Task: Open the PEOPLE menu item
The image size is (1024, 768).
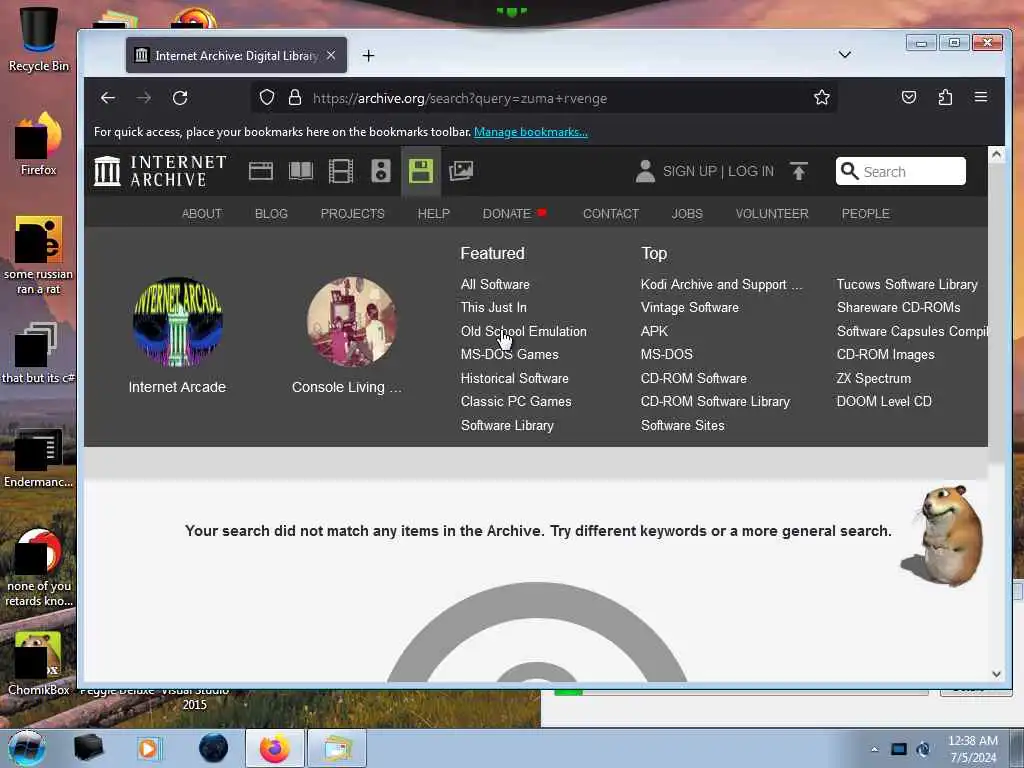Action: [865, 214]
